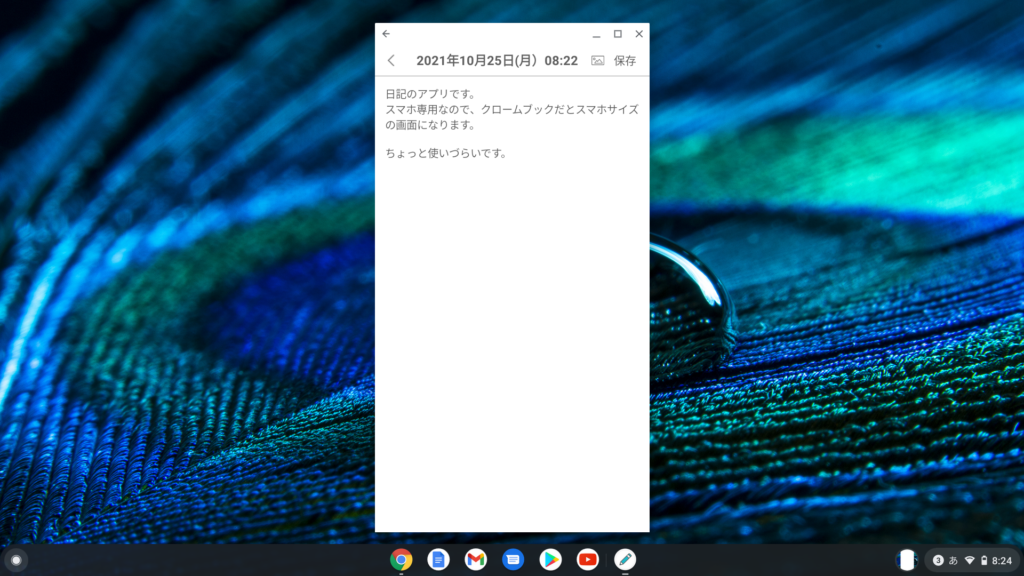Open the screenshot preview thumbnail in the shelf
Viewport: 1024px width, 576px height.
click(x=906, y=560)
